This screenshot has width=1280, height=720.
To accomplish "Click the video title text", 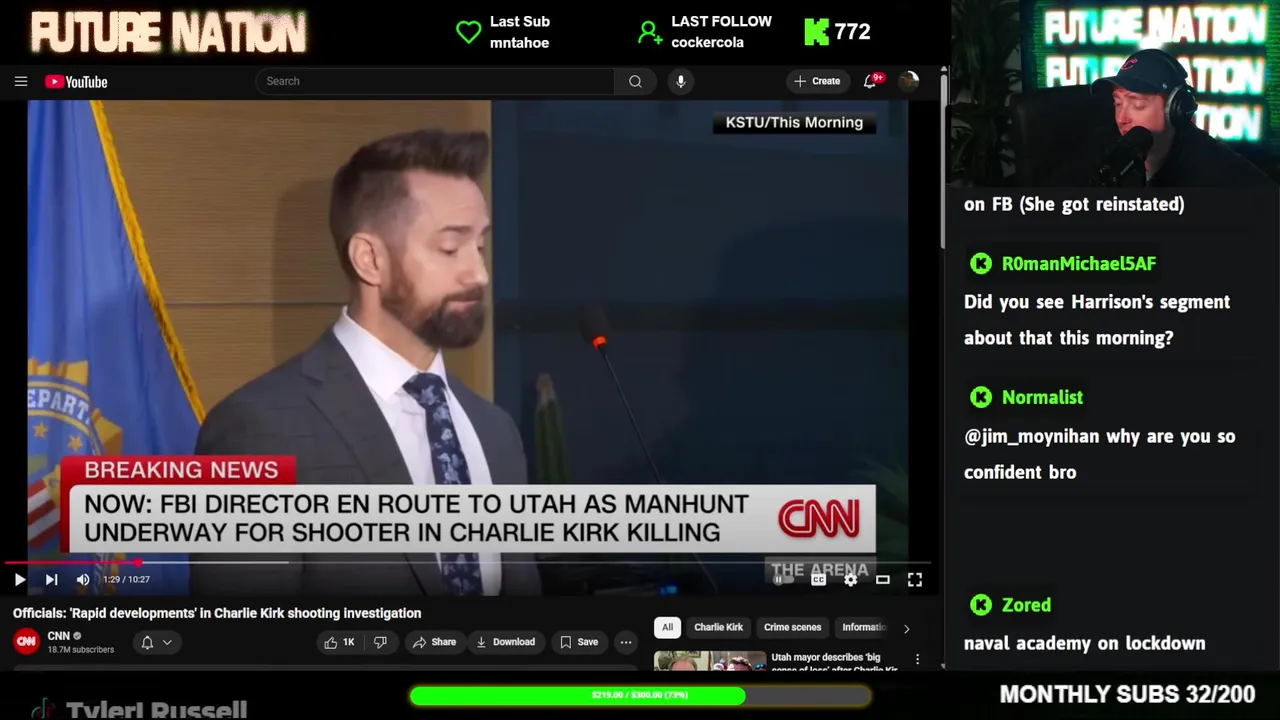I will (217, 613).
